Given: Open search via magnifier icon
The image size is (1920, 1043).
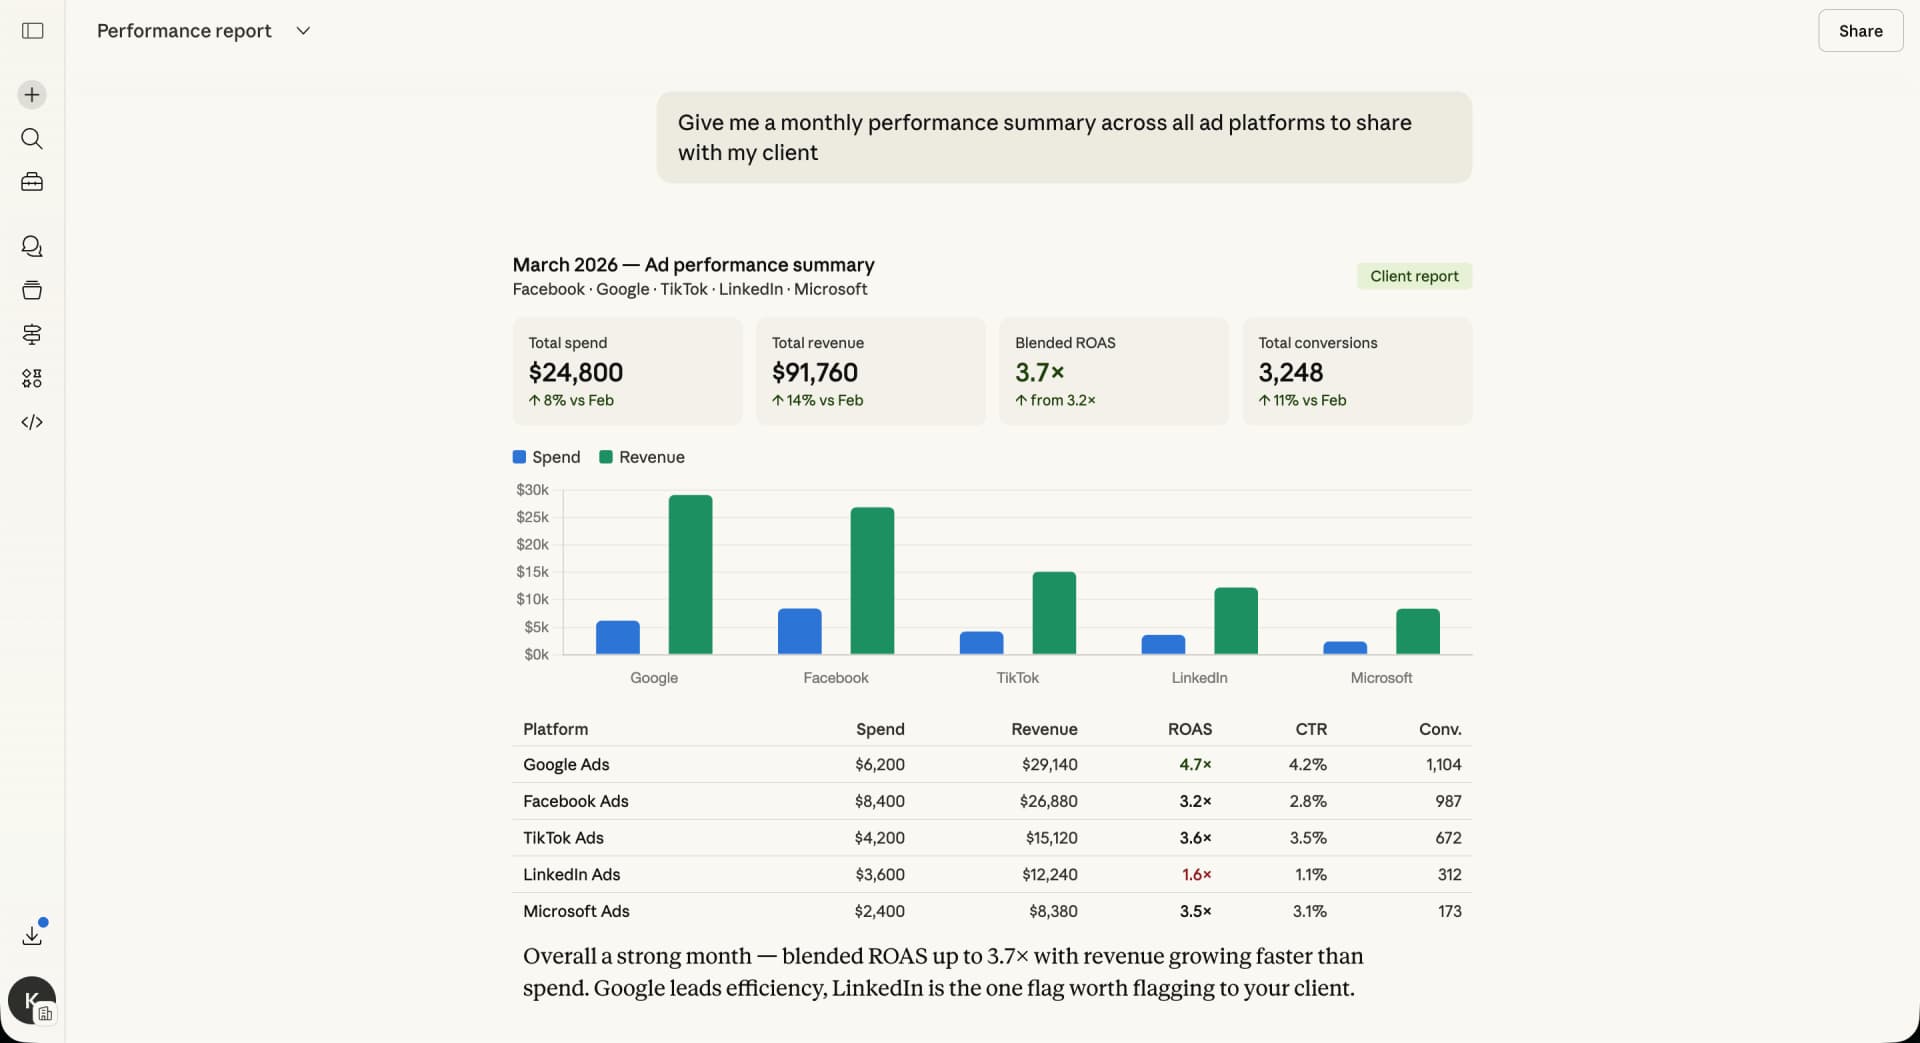Looking at the screenshot, I should click(32, 138).
